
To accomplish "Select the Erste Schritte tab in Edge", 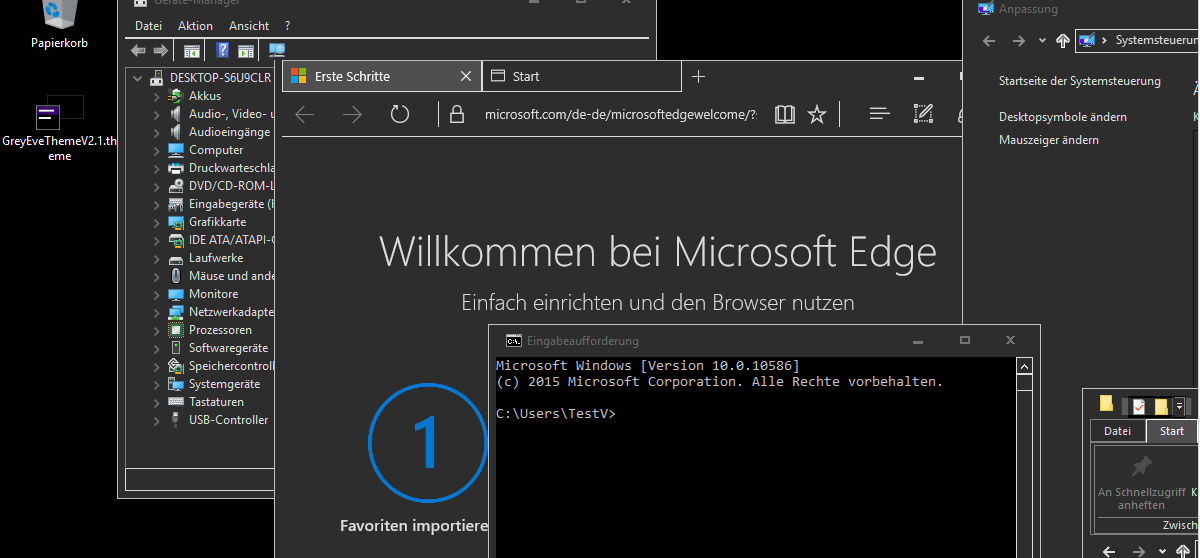I will pos(381,76).
